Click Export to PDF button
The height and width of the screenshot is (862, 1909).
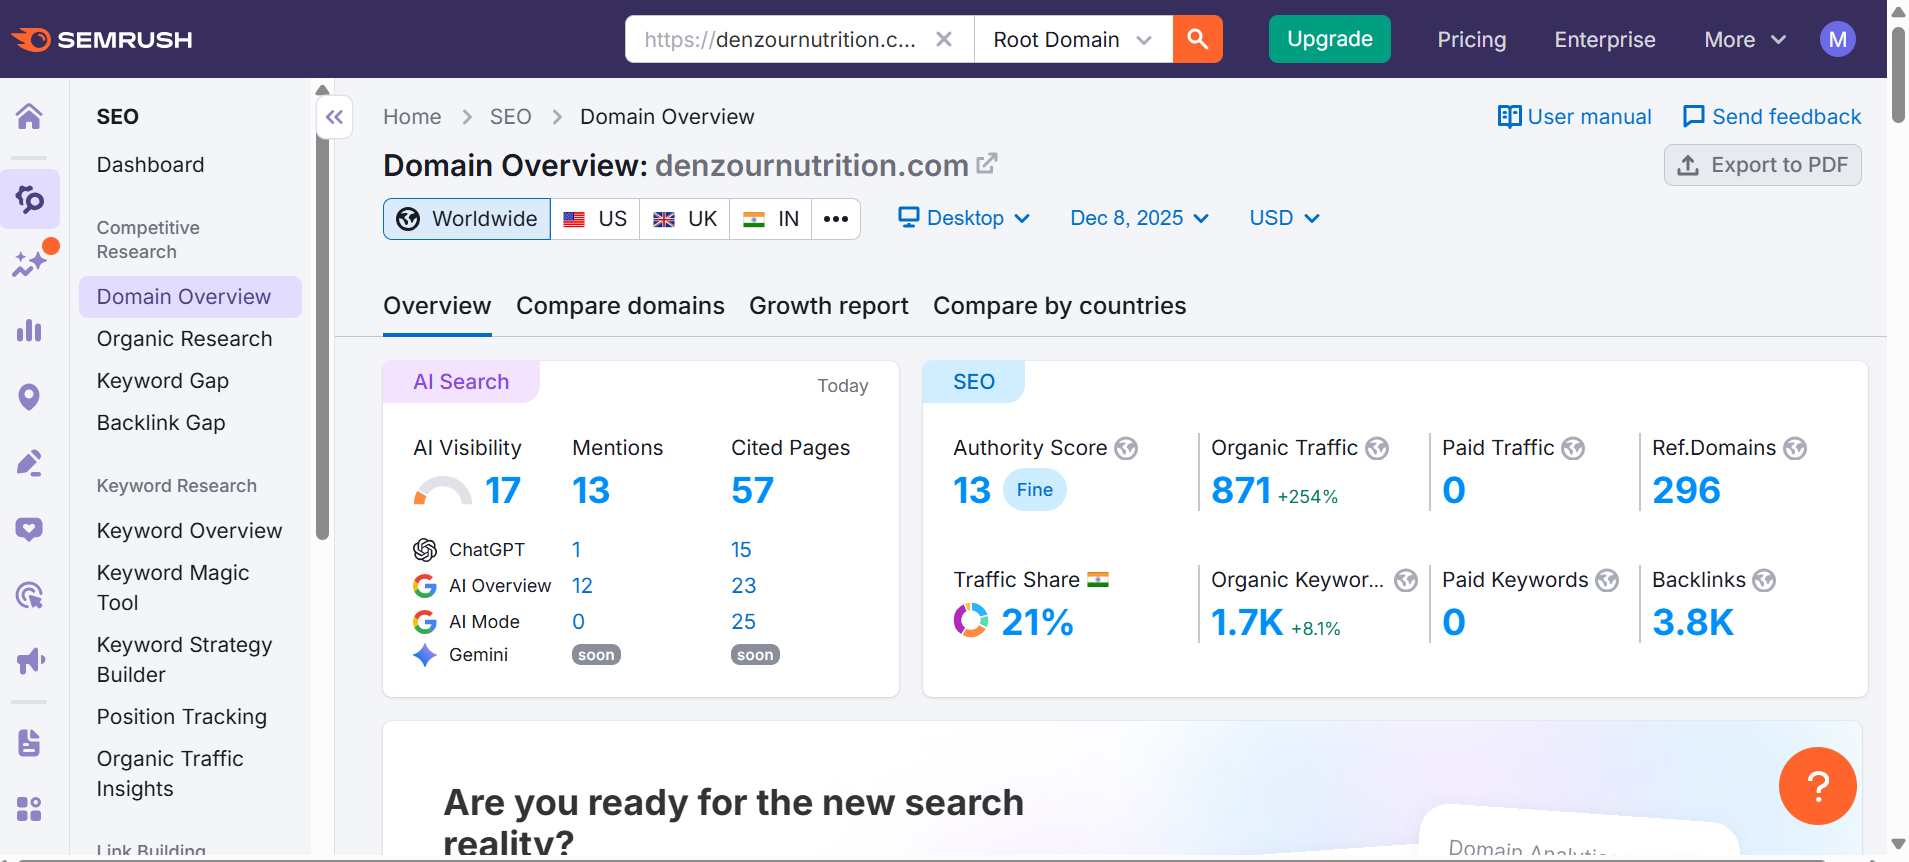pos(1762,165)
